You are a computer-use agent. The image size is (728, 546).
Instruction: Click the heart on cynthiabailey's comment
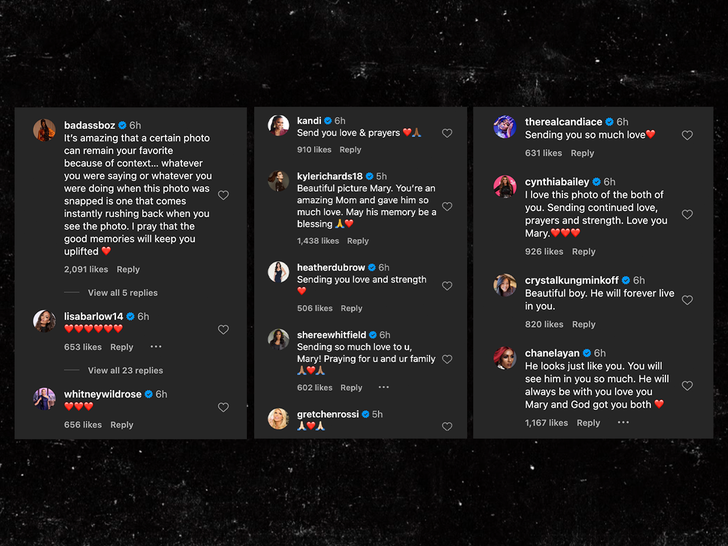tap(687, 214)
